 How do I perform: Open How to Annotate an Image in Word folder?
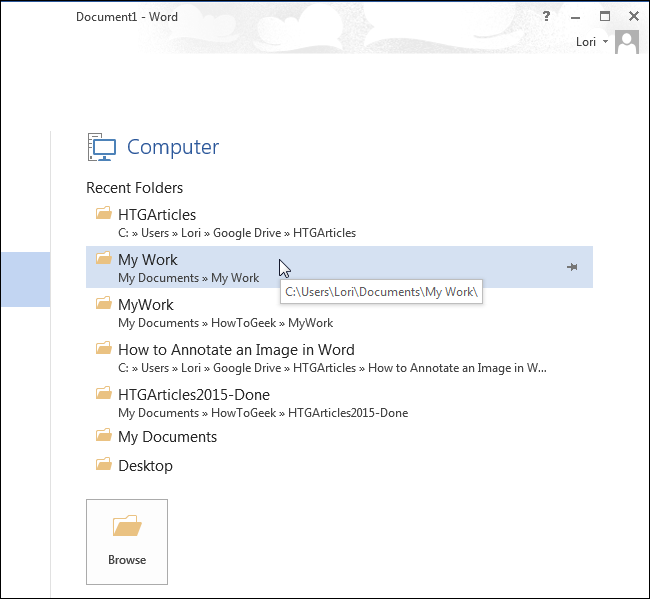point(236,350)
